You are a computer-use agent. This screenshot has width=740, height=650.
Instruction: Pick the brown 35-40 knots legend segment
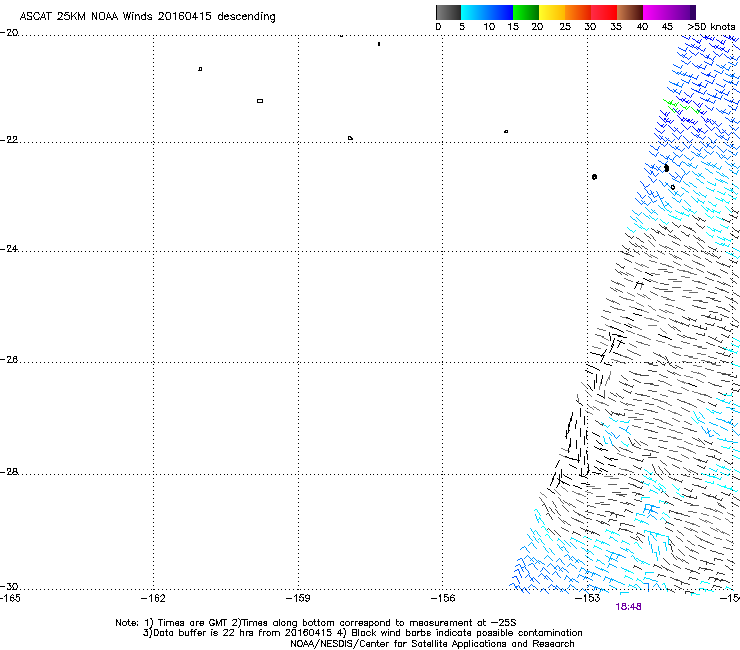[x=630, y=12]
